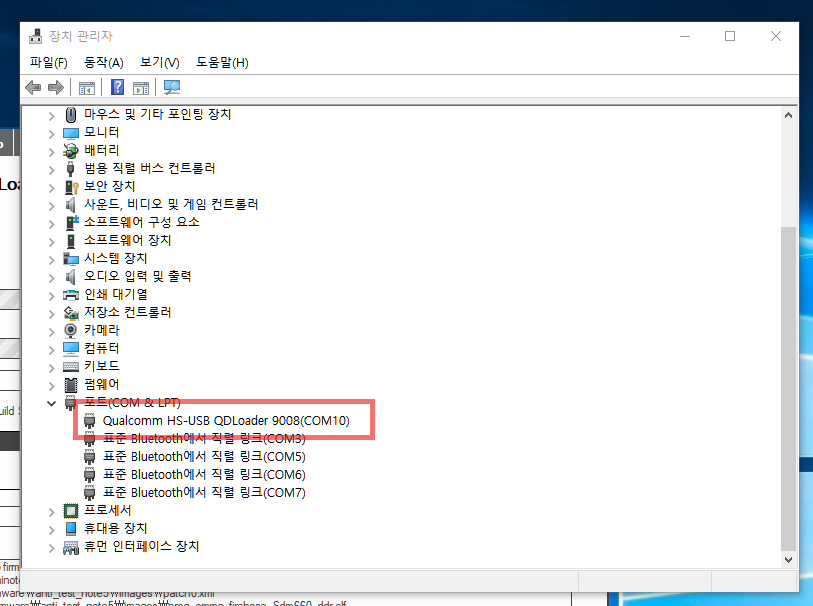Click the mouse icon beside 마우스 및 기타 포인팅 장치
Image resolution: width=813 pixels, height=606 pixels.
click(71, 115)
